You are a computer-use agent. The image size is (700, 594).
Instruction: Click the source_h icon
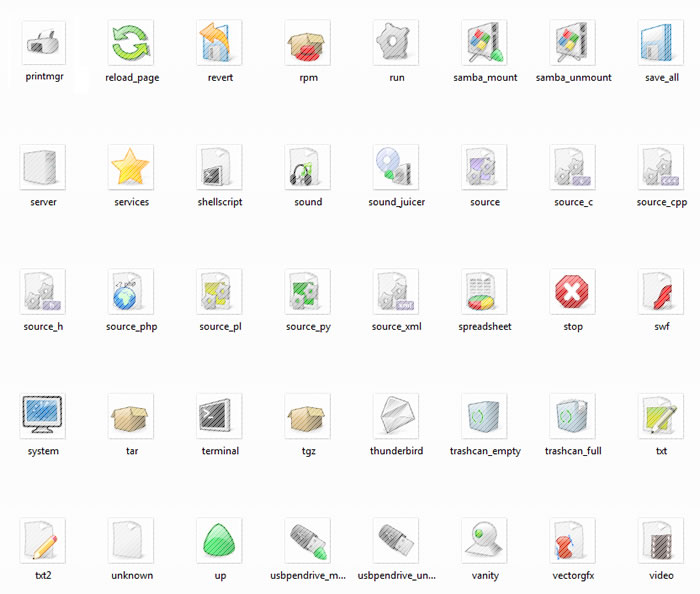42,292
